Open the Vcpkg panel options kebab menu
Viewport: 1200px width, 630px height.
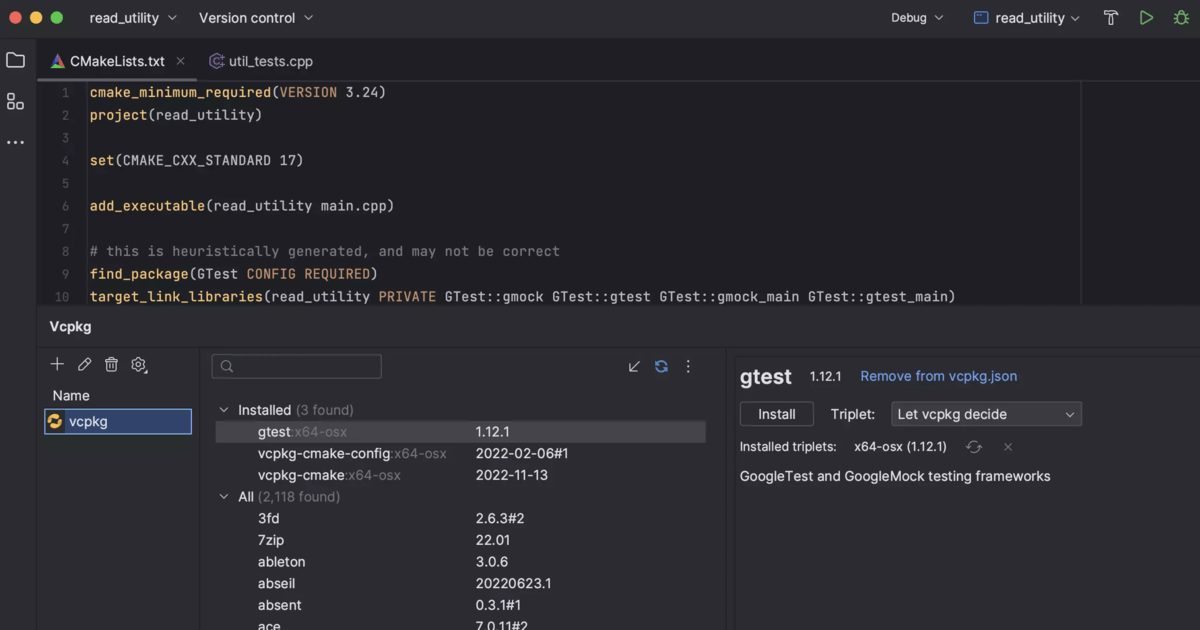click(x=688, y=366)
